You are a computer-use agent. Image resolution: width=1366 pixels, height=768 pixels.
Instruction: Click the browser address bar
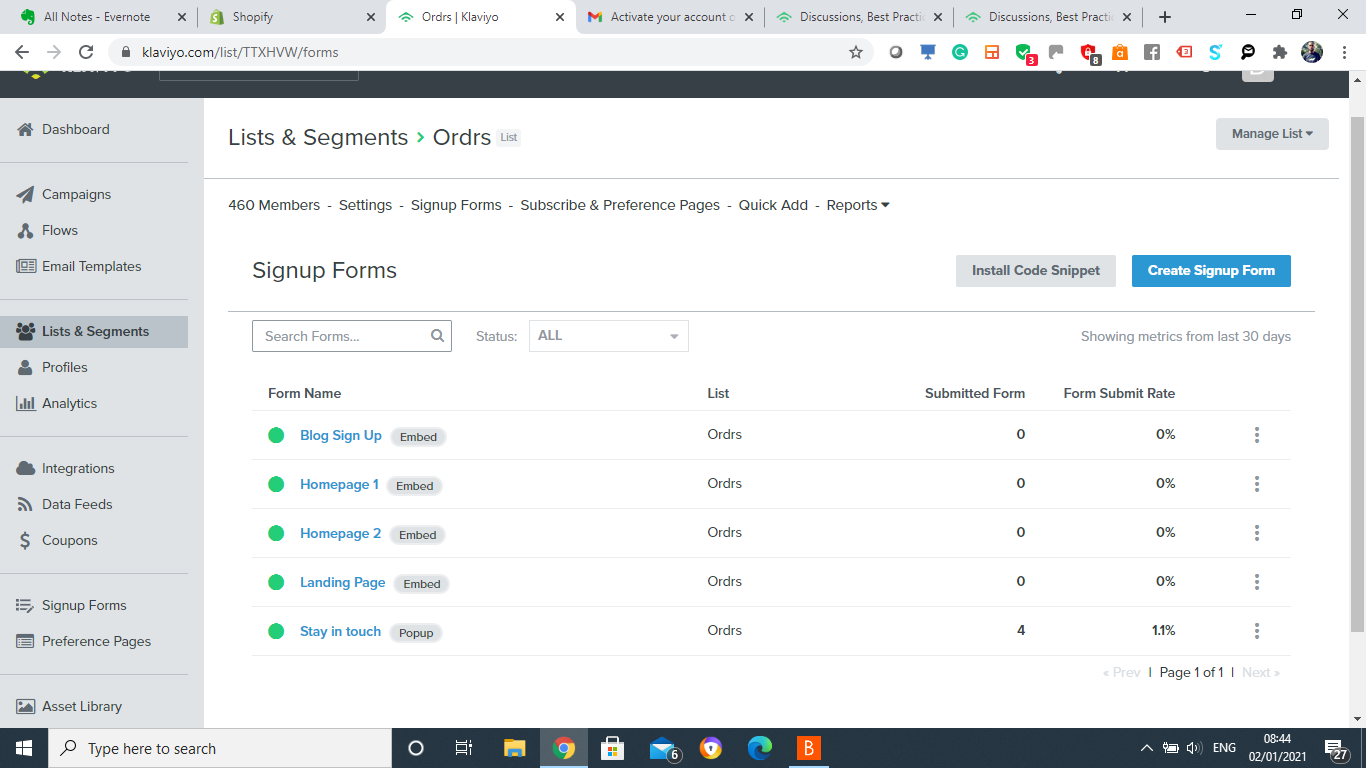coord(490,52)
